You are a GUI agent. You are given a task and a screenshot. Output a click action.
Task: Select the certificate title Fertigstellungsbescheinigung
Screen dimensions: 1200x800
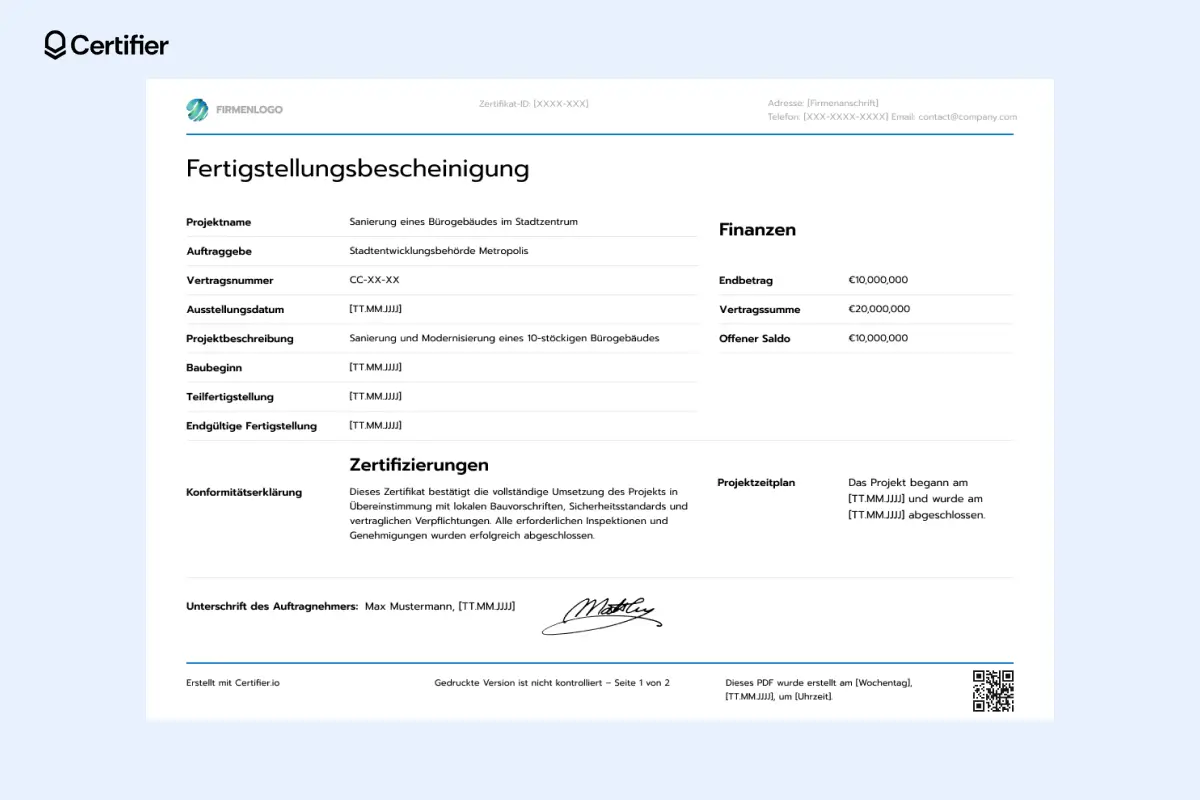coord(357,169)
